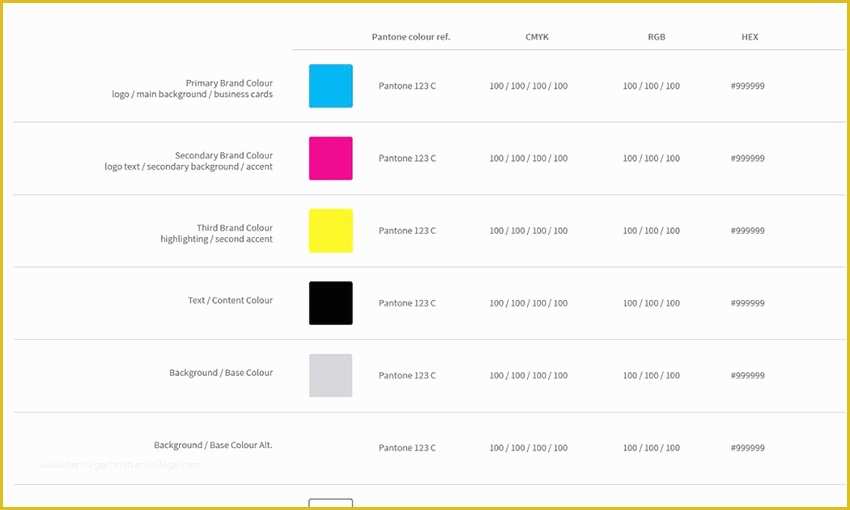Click '#999999' in Secondary Brand Colour row

click(x=748, y=158)
